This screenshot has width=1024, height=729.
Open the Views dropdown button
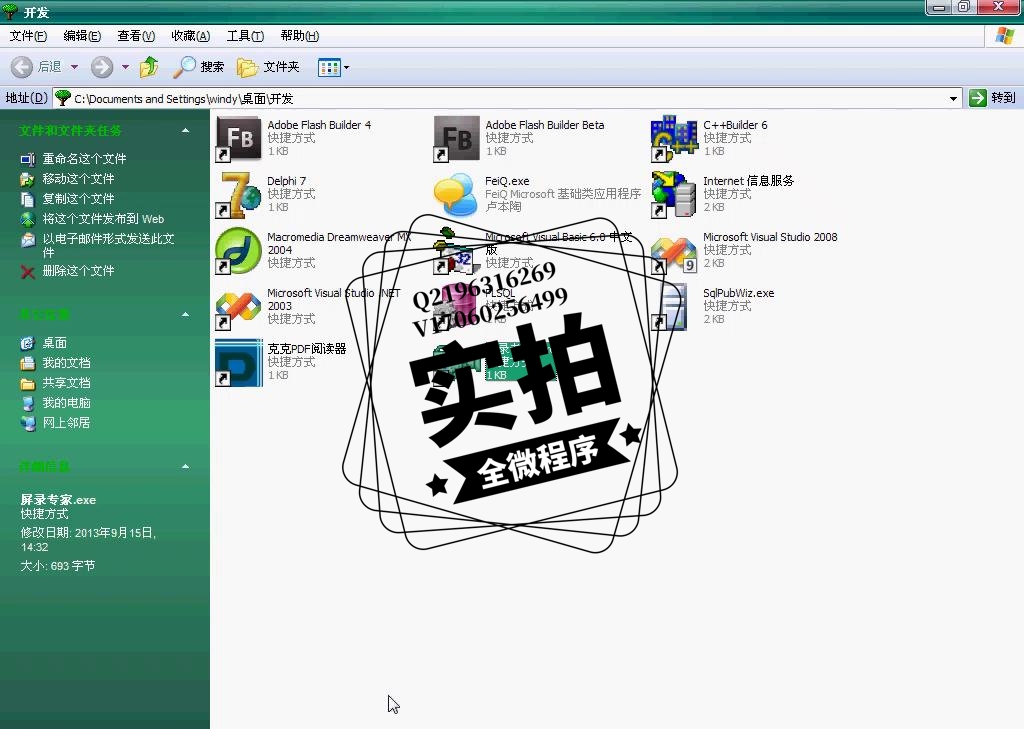(333, 67)
